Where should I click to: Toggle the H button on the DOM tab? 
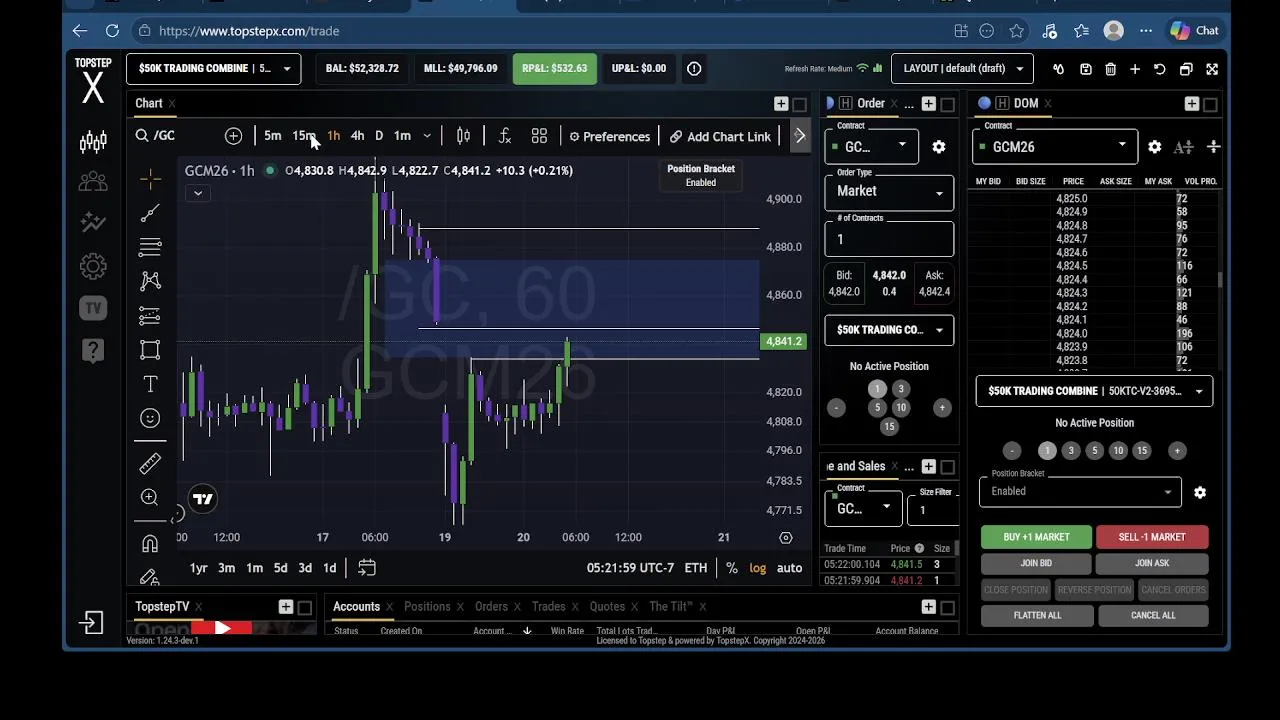click(x=1000, y=103)
